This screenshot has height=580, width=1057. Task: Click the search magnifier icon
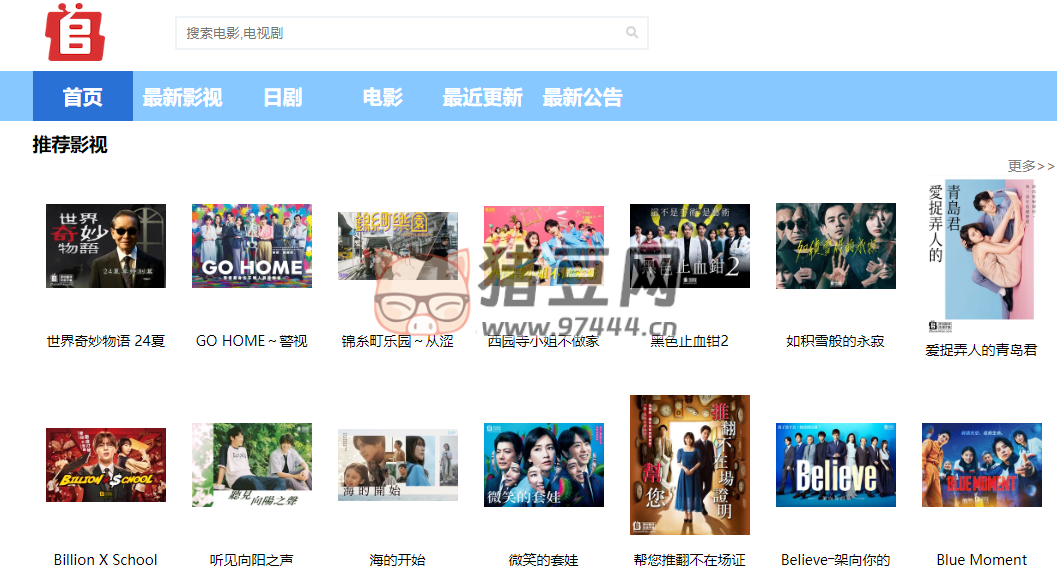pyautogui.click(x=632, y=32)
